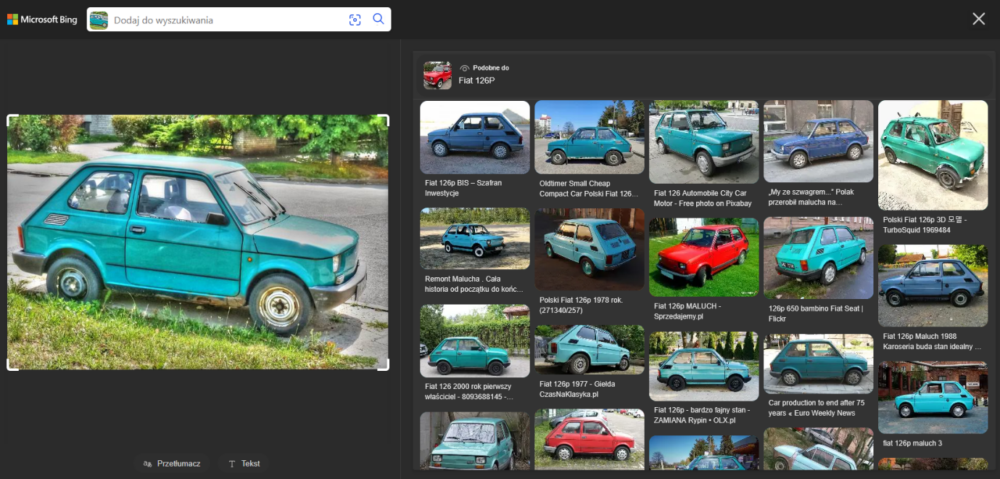Click the visual search camera icon
Image resolution: width=1000 pixels, height=479 pixels.
click(355, 19)
